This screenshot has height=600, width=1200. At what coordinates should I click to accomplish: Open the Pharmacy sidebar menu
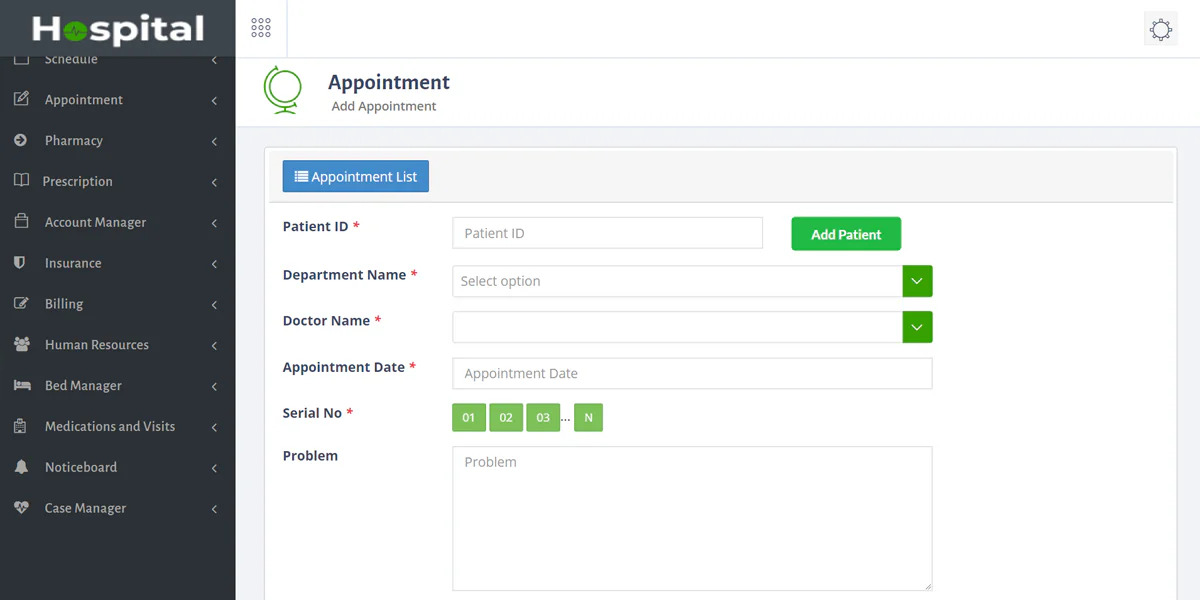pyautogui.click(x=118, y=141)
